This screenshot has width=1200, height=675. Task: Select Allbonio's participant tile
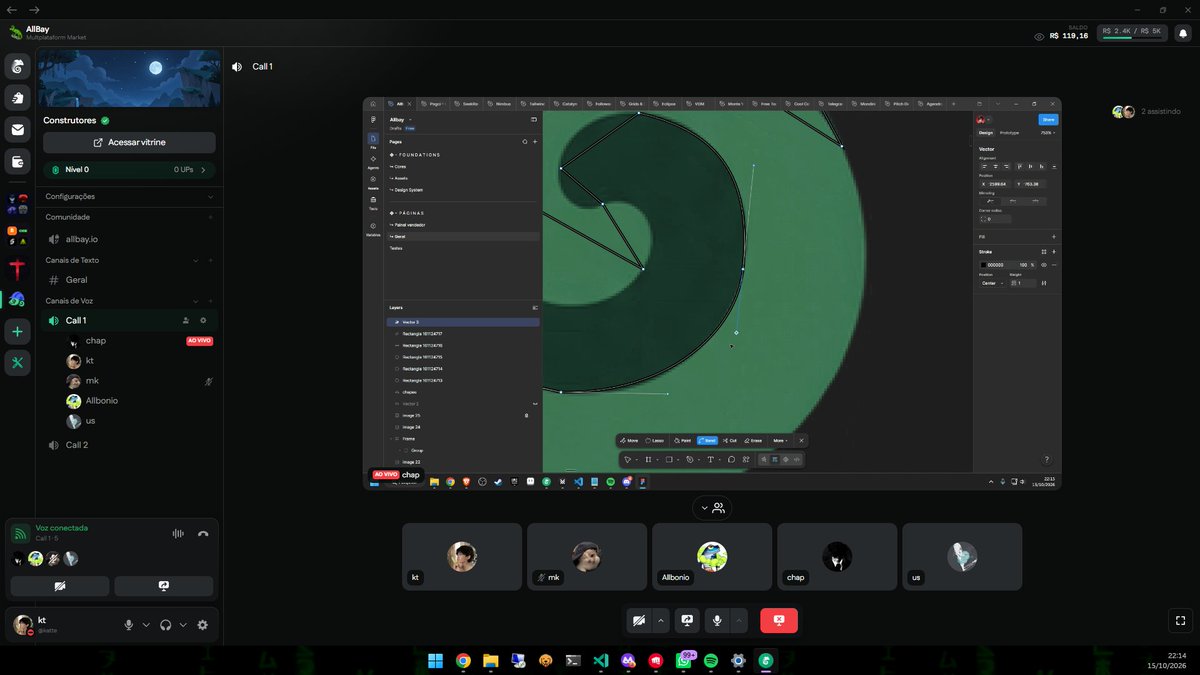[712, 557]
